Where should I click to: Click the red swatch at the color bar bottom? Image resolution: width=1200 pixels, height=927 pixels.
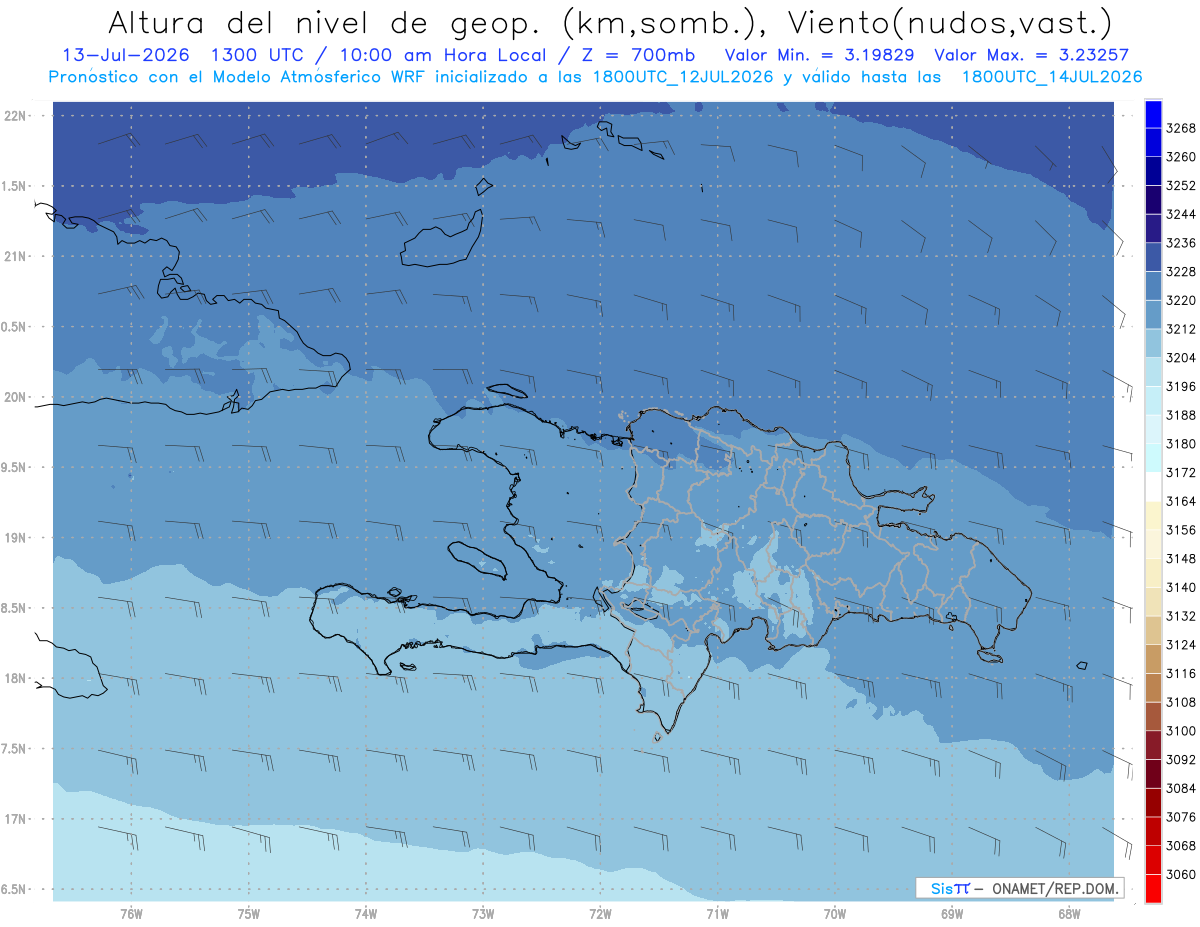click(1153, 888)
